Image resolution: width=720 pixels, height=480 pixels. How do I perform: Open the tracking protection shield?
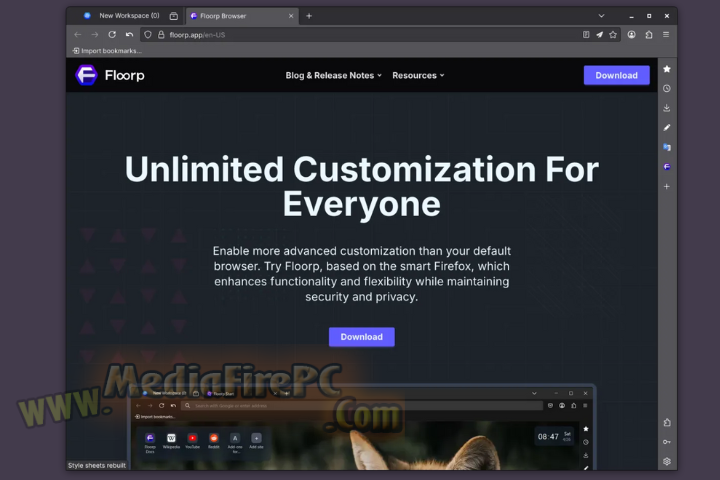click(x=148, y=34)
